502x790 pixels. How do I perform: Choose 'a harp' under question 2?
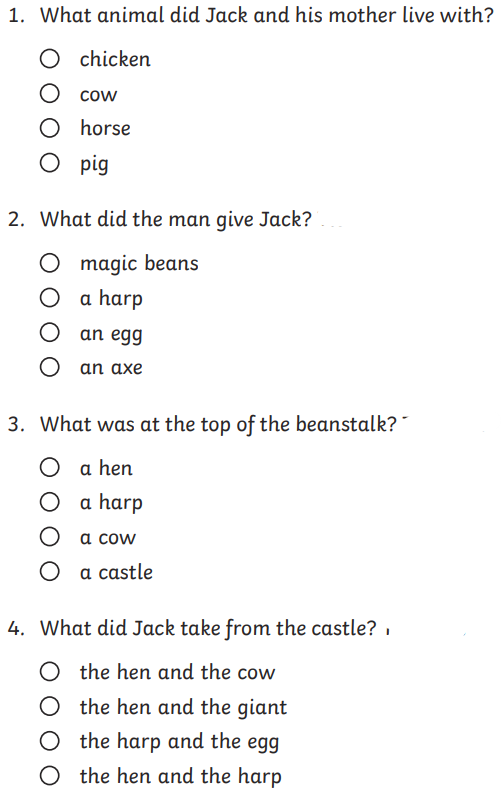coord(50,298)
